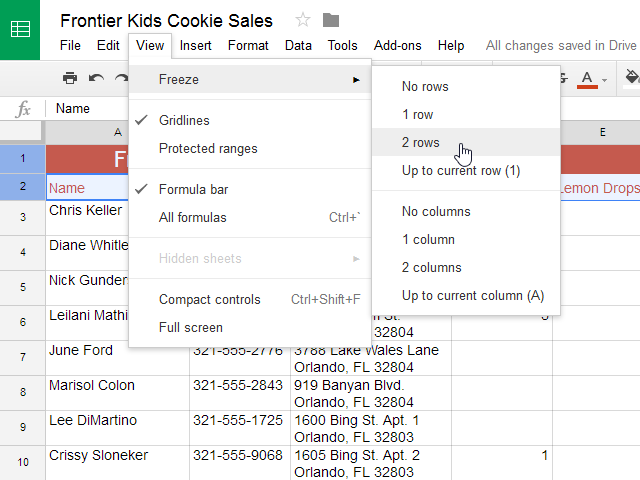Viewport: 640px width, 480px height.
Task: Click the Google Sheets home icon
Action: pyautogui.click(x=20, y=29)
